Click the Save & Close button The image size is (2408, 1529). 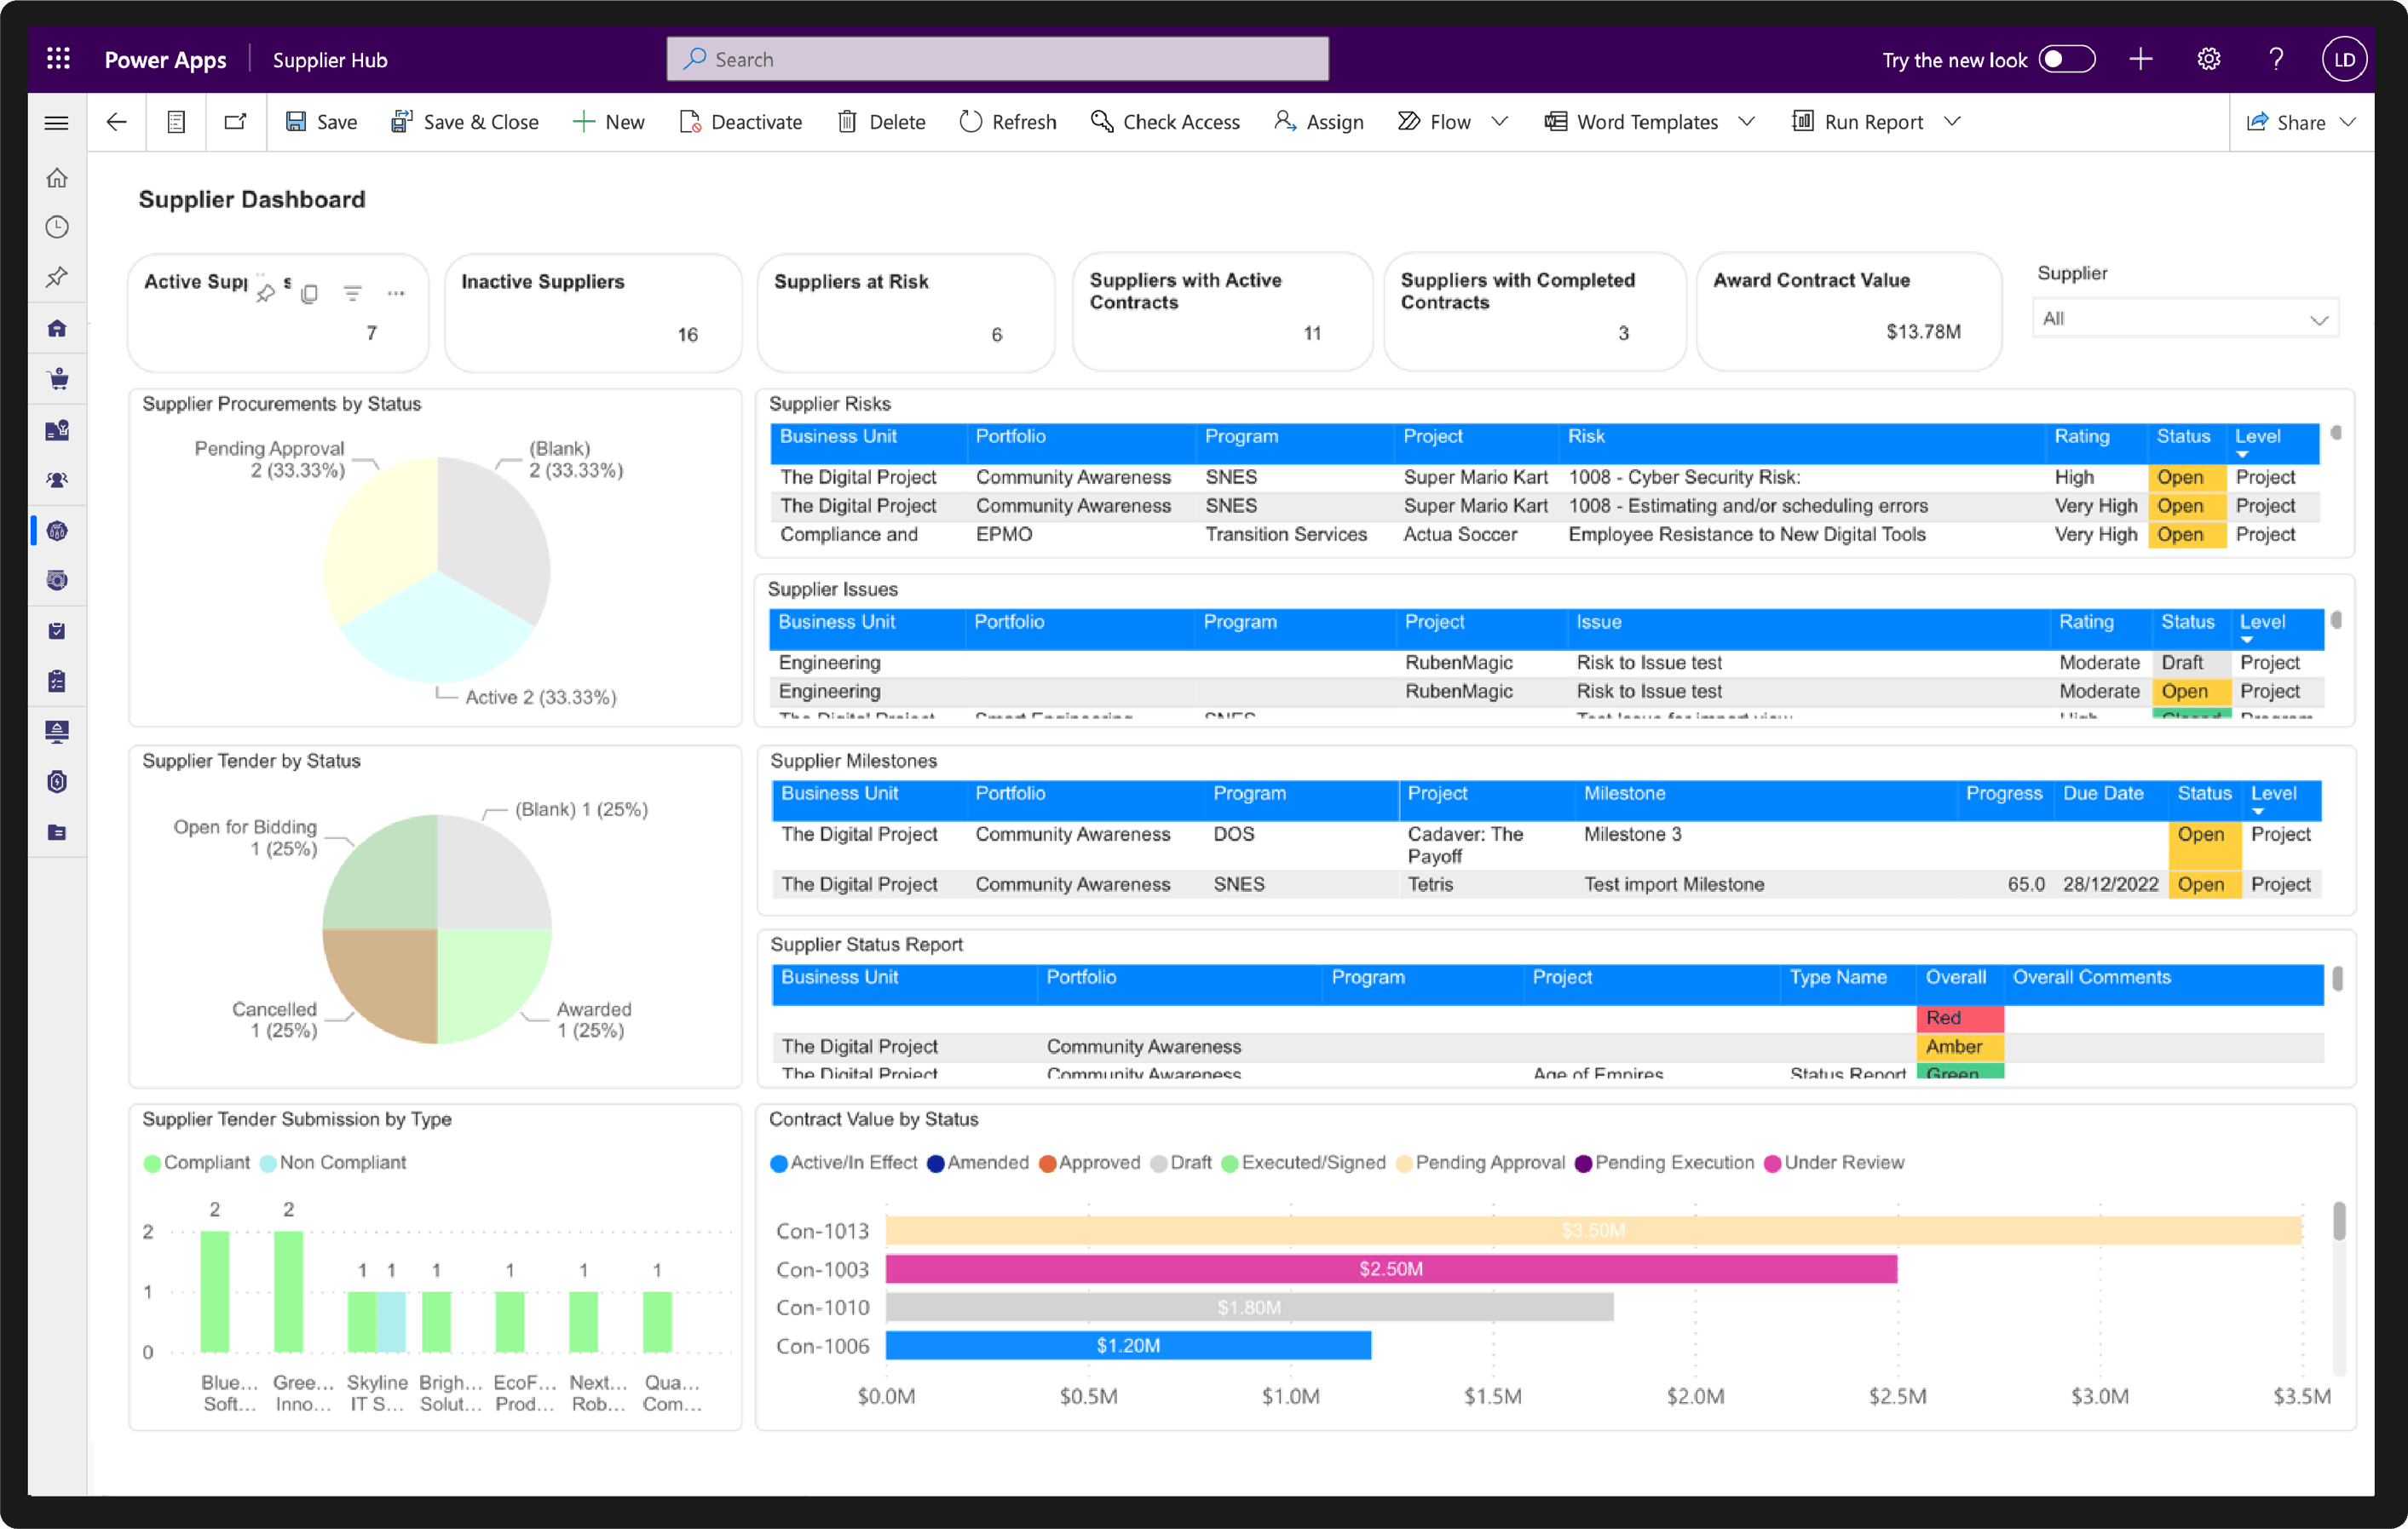pos(464,122)
